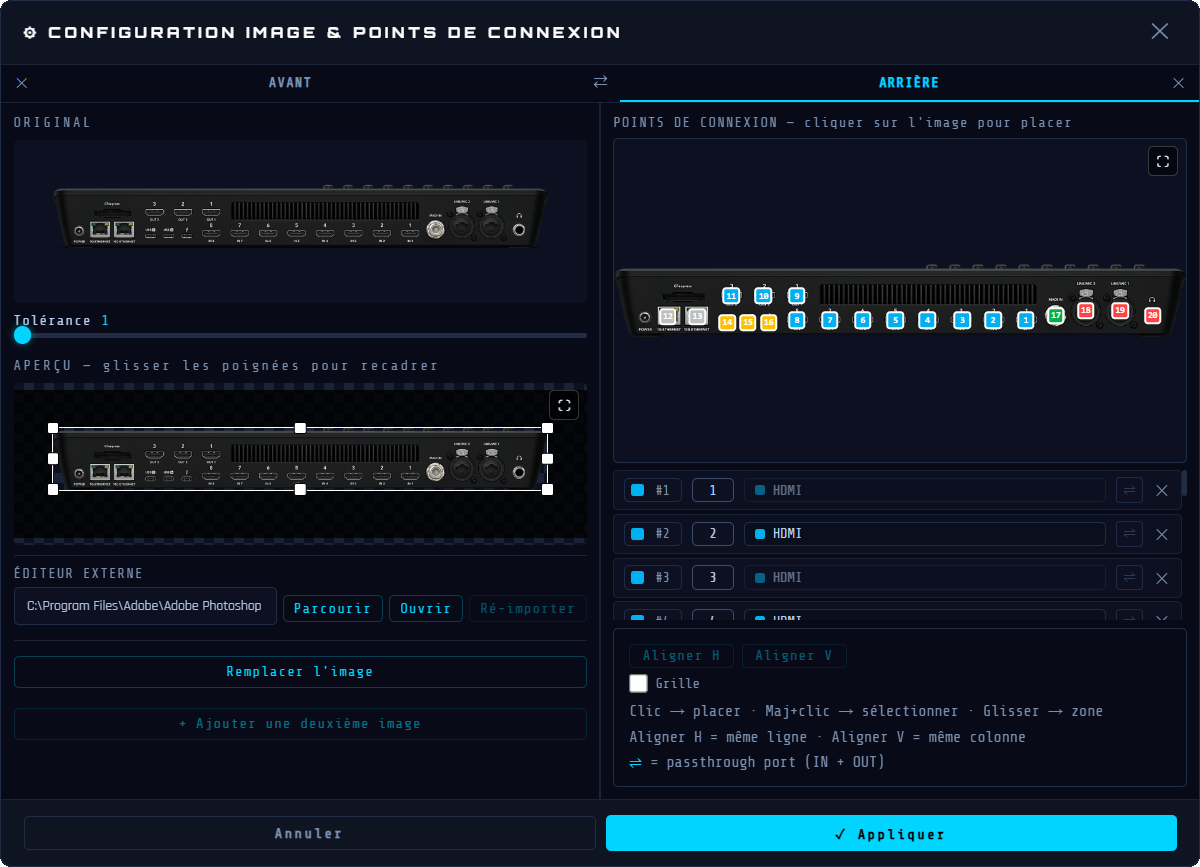Click connection point marker 5

(x=895, y=320)
